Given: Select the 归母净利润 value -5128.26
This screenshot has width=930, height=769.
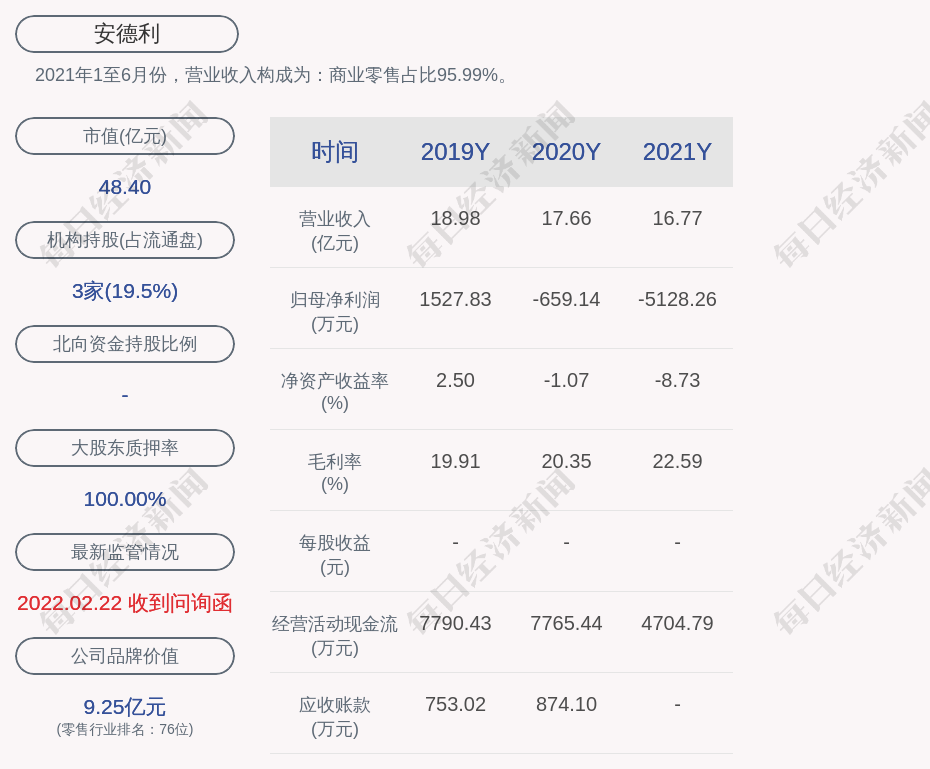Looking at the screenshot, I should tap(677, 299).
